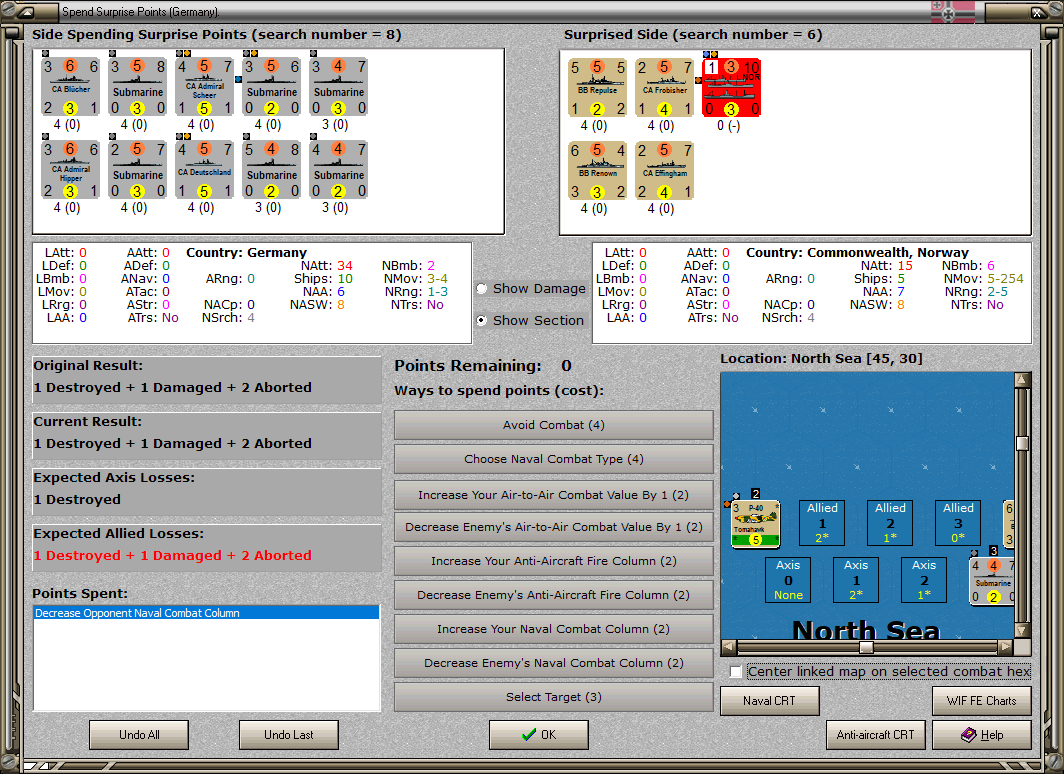Enable center linked map on combat hex
Image resolution: width=1064 pixels, height=774 pixels.
736,672
